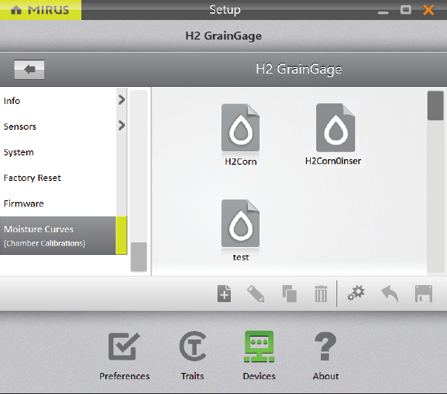Viewport: 447px width, 394px height.
Task: Select the H2Corn moisture curve file
Action: tap(240, 135)
